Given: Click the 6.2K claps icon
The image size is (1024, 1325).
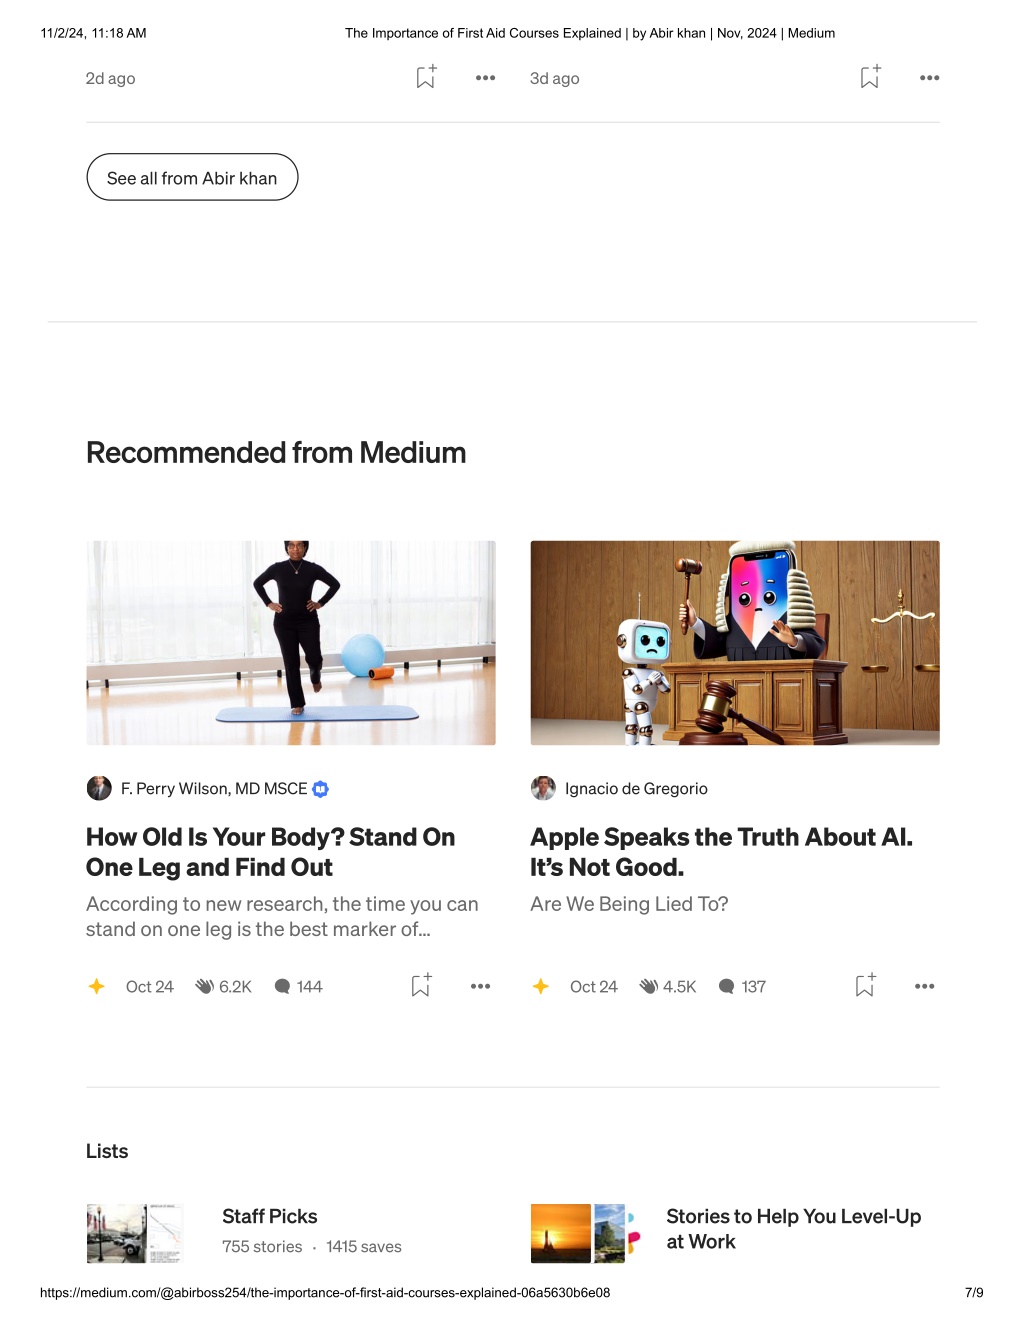Looking at the screenshot, I should coord(204,986).
